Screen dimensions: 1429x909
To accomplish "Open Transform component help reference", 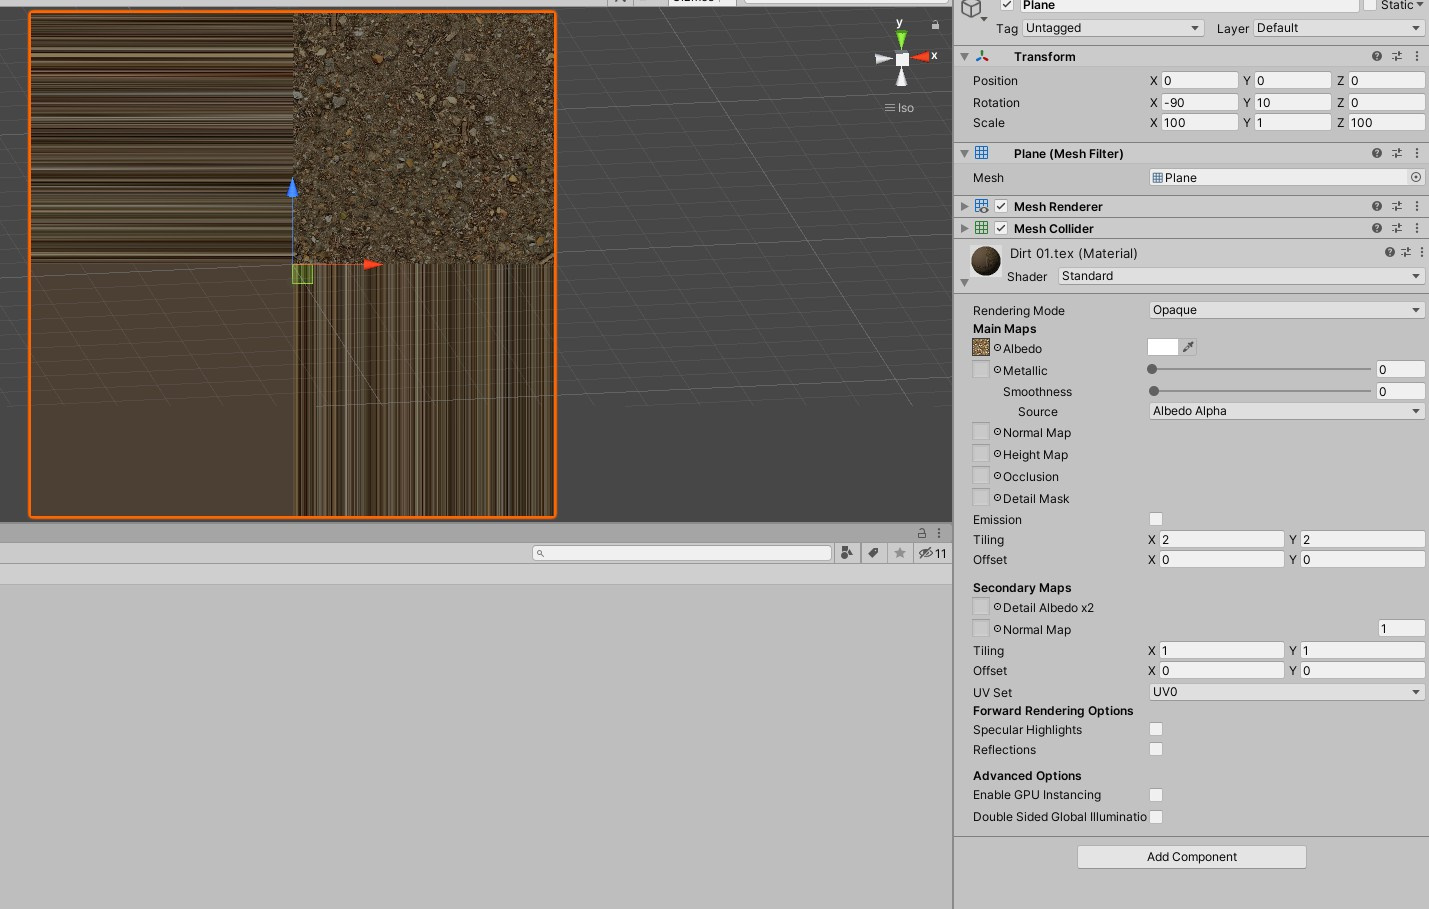I will click(1377, 57).
